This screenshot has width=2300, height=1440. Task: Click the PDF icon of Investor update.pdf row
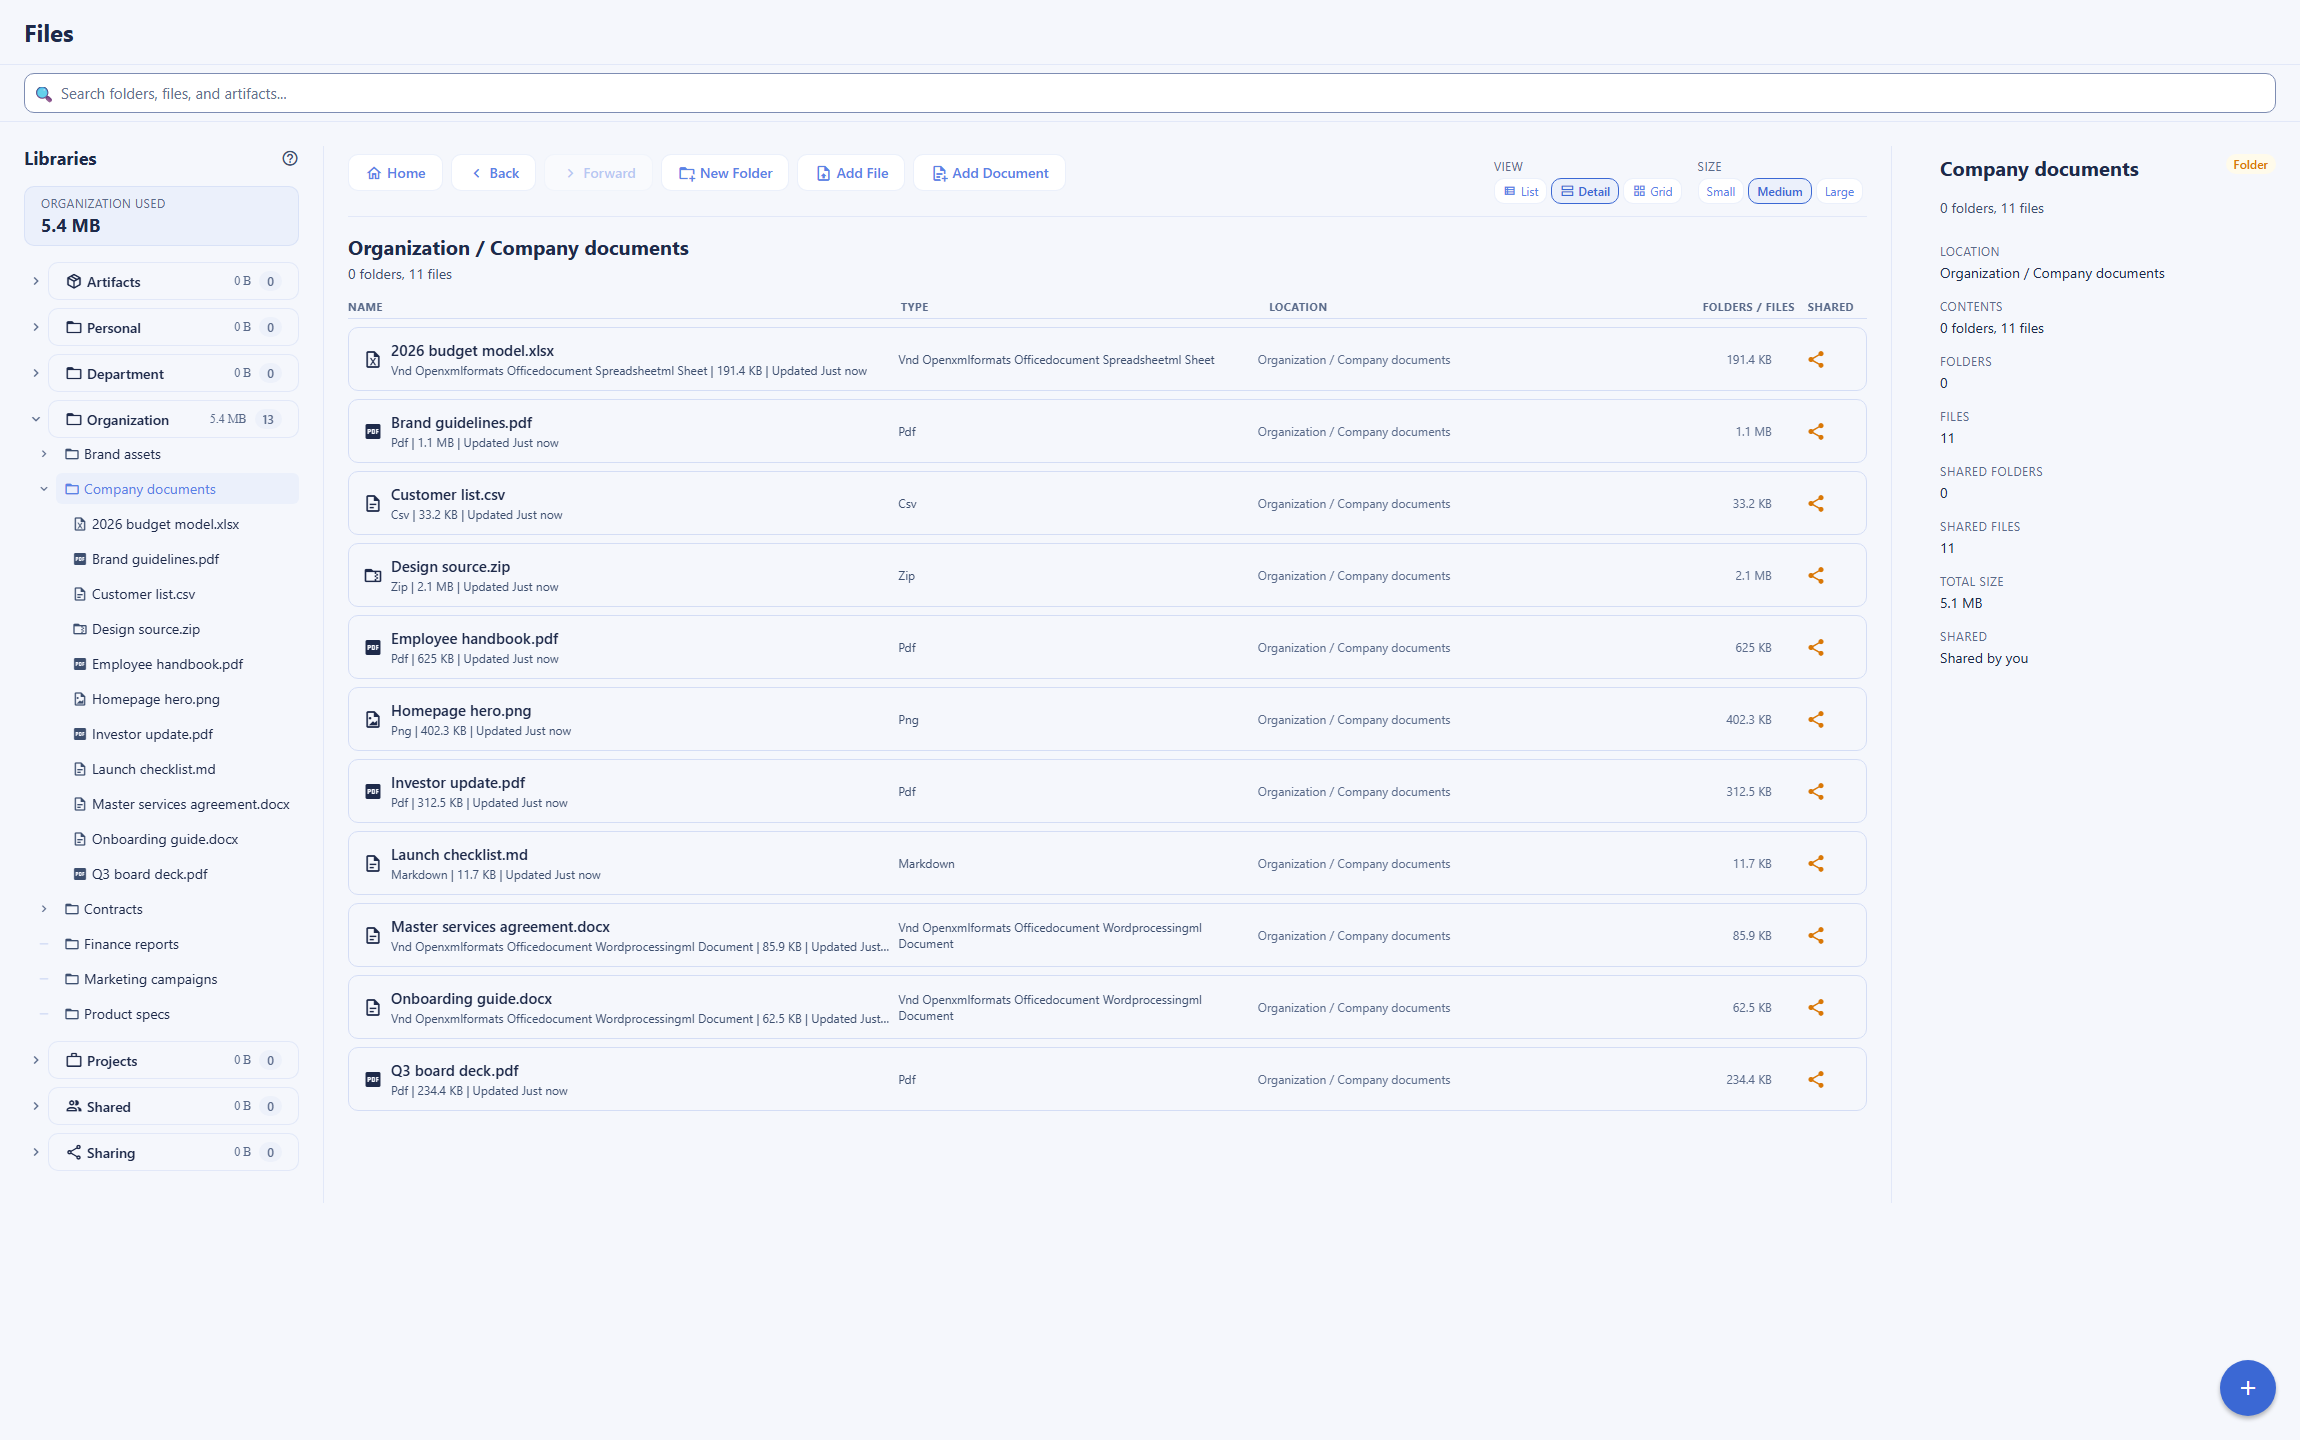(373, 792)
